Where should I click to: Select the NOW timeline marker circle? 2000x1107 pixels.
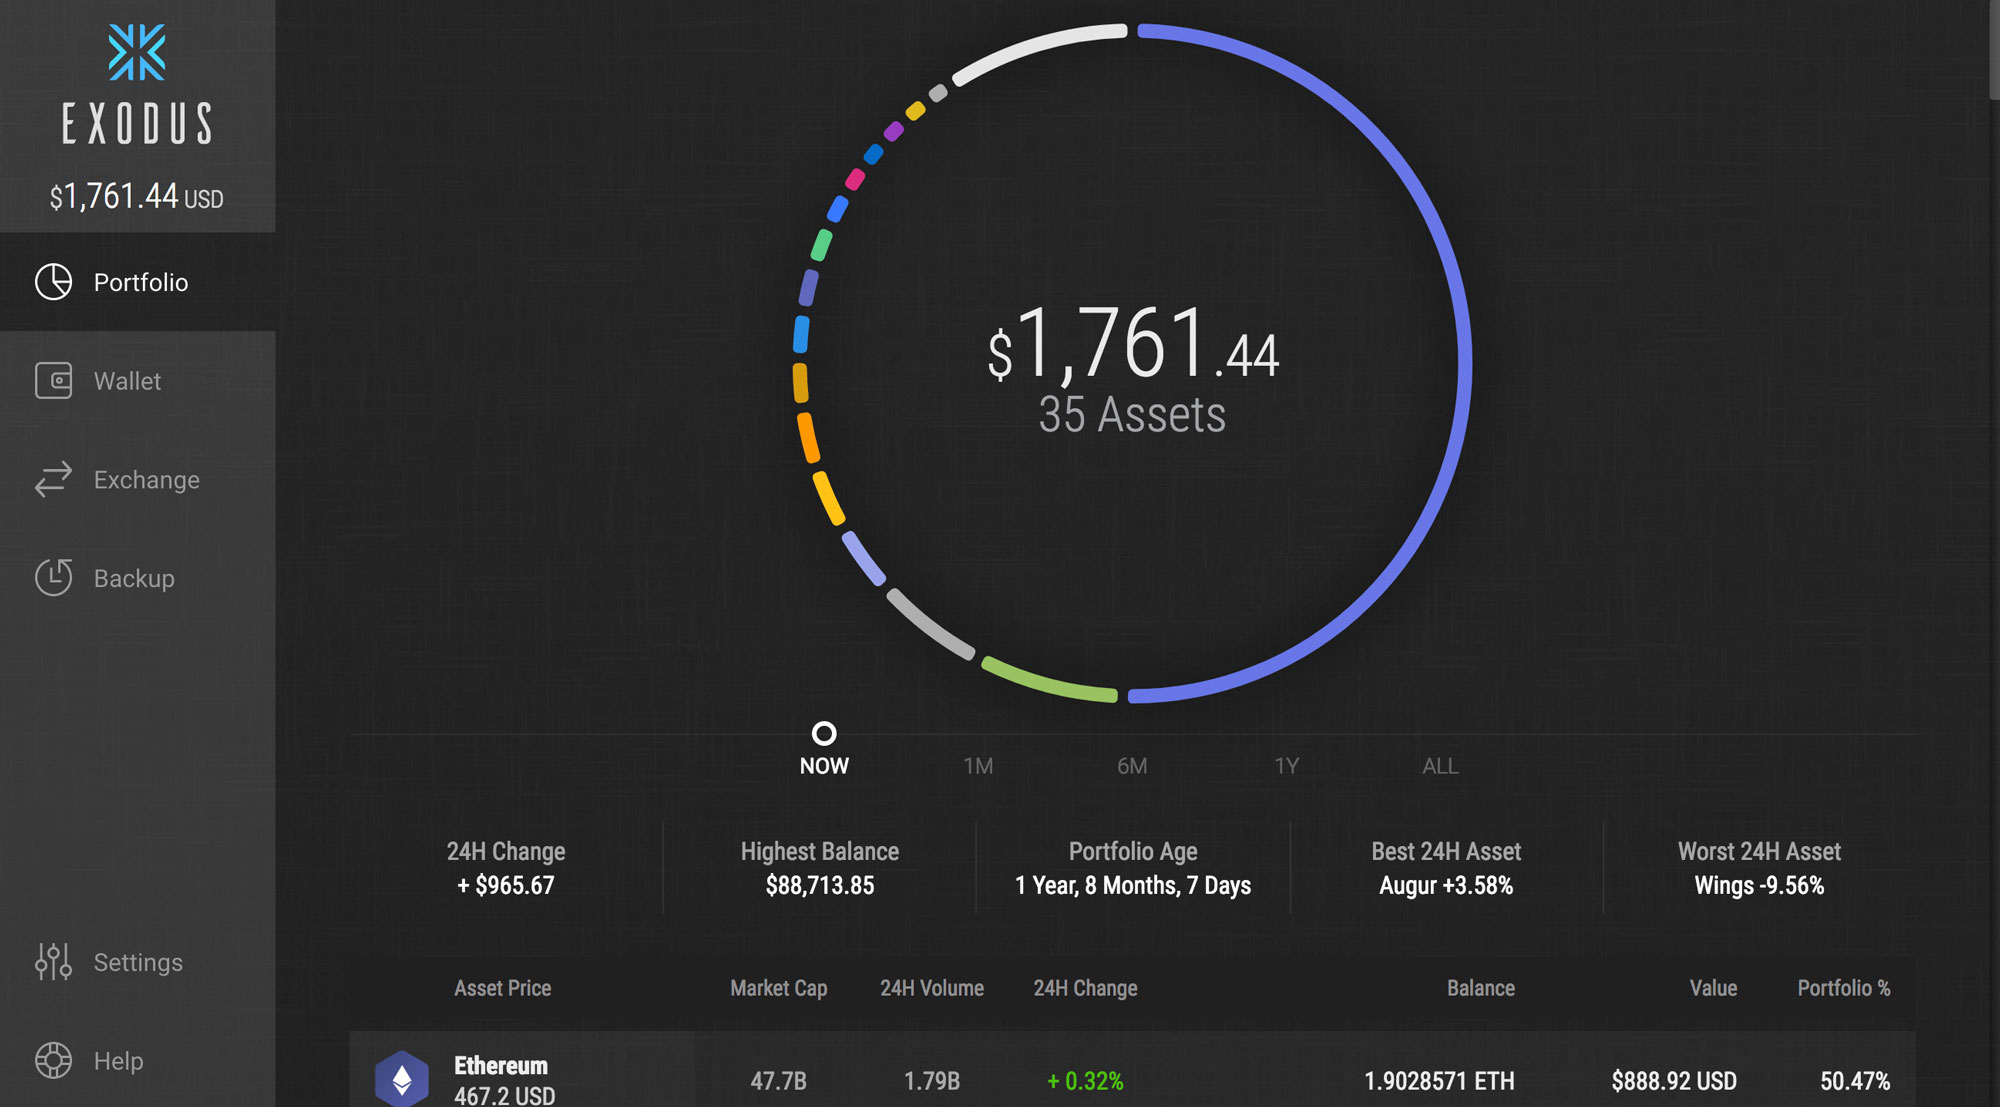click(824, 734)
